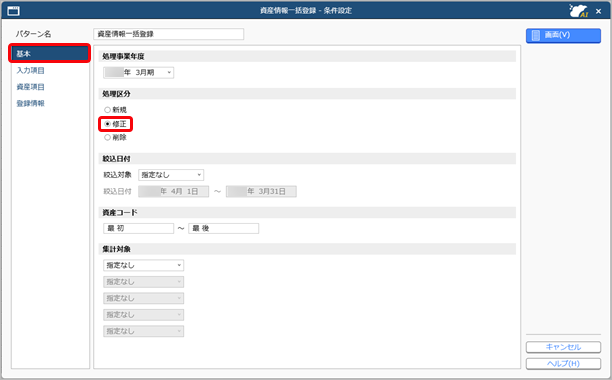
Task: Click the 4月 1日 start date field
Action: (174, 192)
